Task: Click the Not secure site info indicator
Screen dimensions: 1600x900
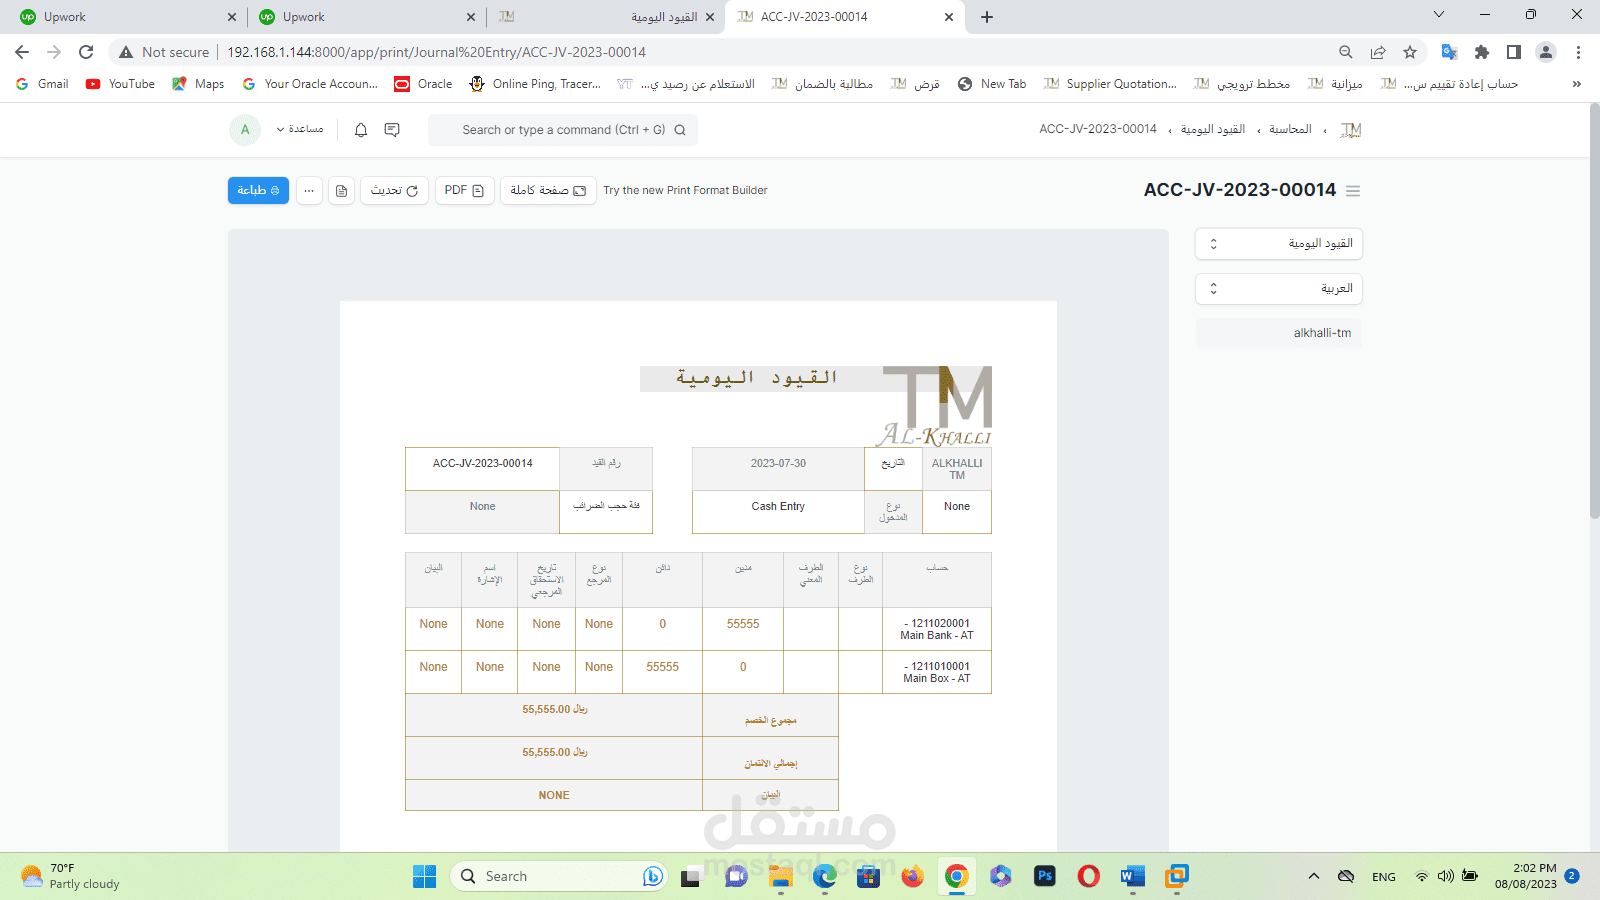Action: pyautogui.click(x=164, y=52)
